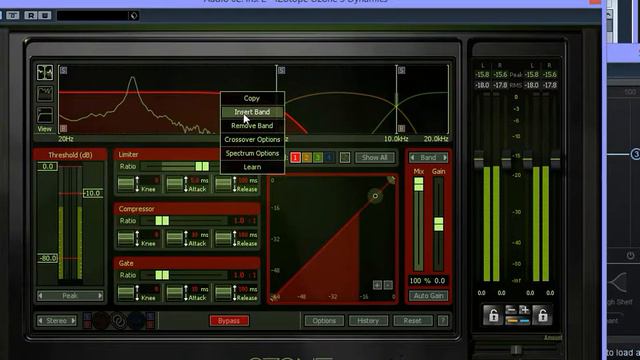This screenshot has height=360, width=640.
Task: Select red band 1 button
Action: (x=295, y=158)
